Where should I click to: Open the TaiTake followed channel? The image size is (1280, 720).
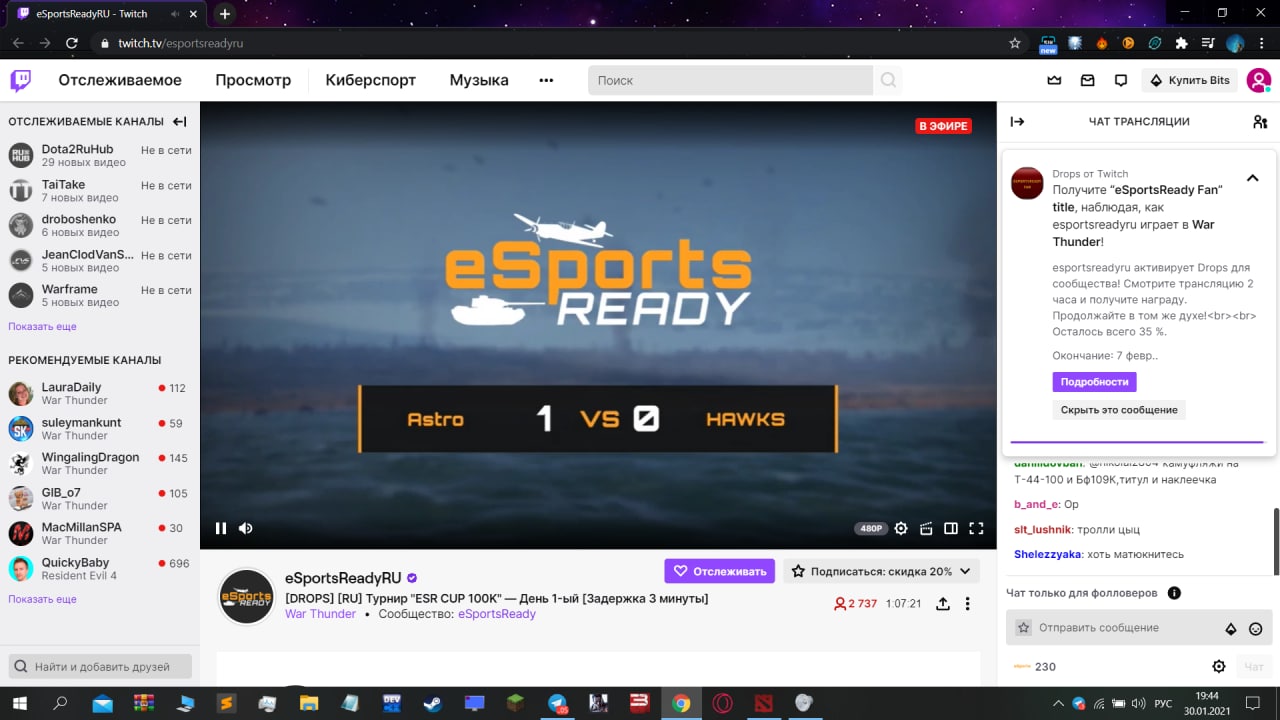point(100,190)
